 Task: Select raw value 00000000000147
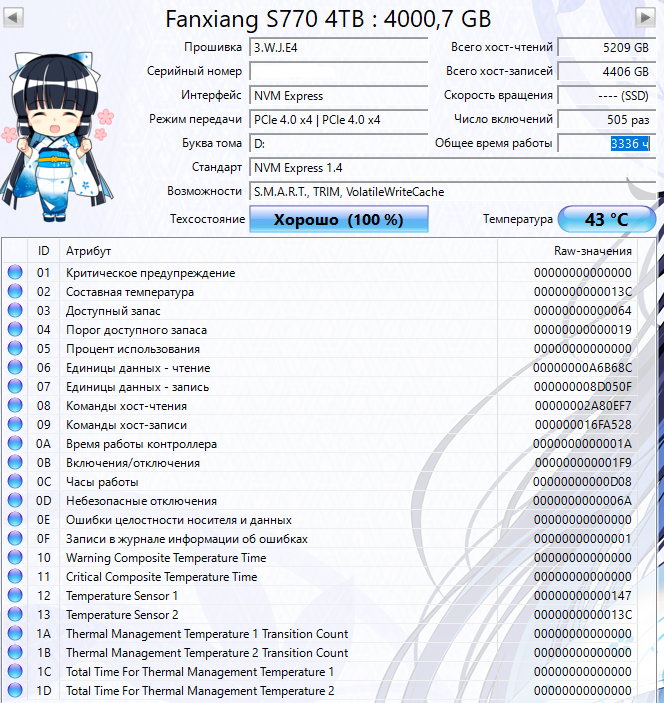pos(582,595)
